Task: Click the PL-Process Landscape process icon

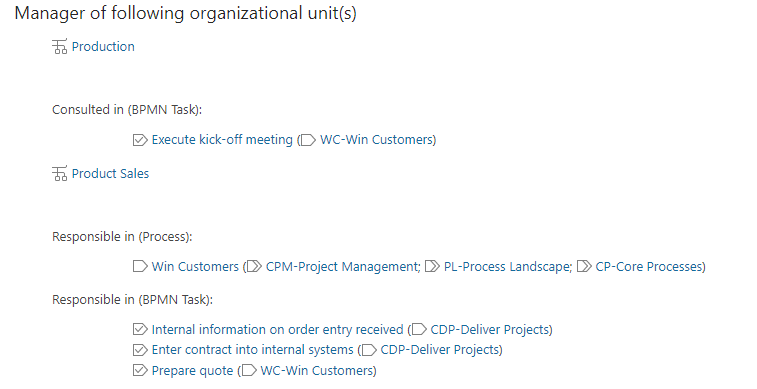Action: (432, 266)
